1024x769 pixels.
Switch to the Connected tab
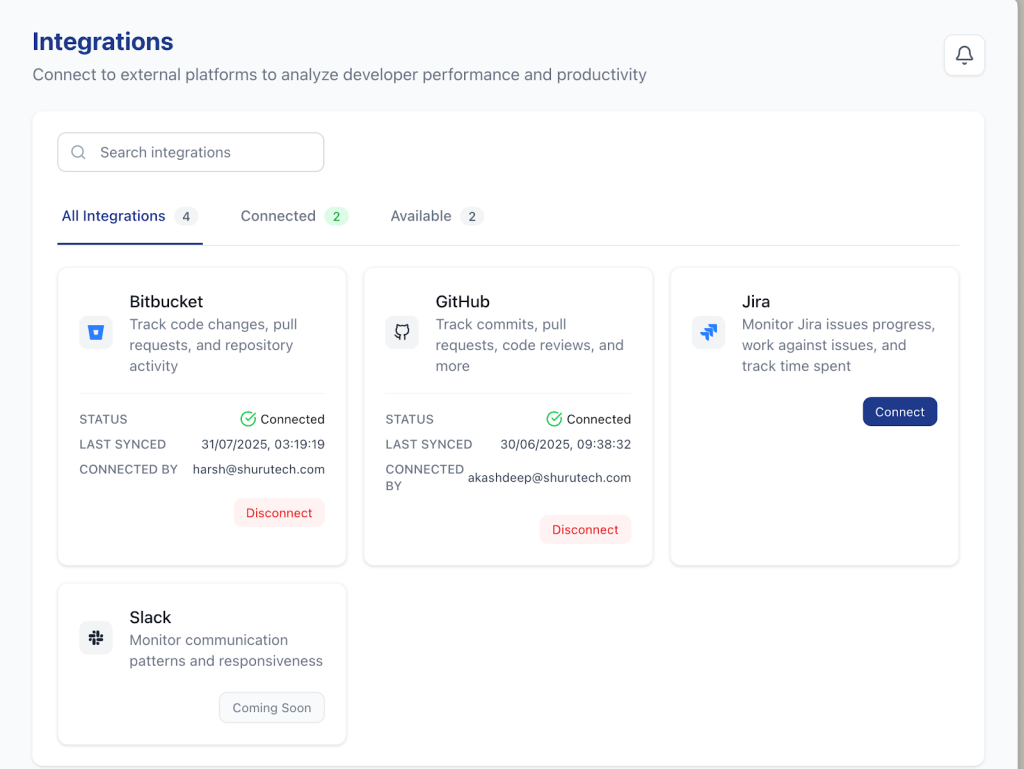[294, 217]
